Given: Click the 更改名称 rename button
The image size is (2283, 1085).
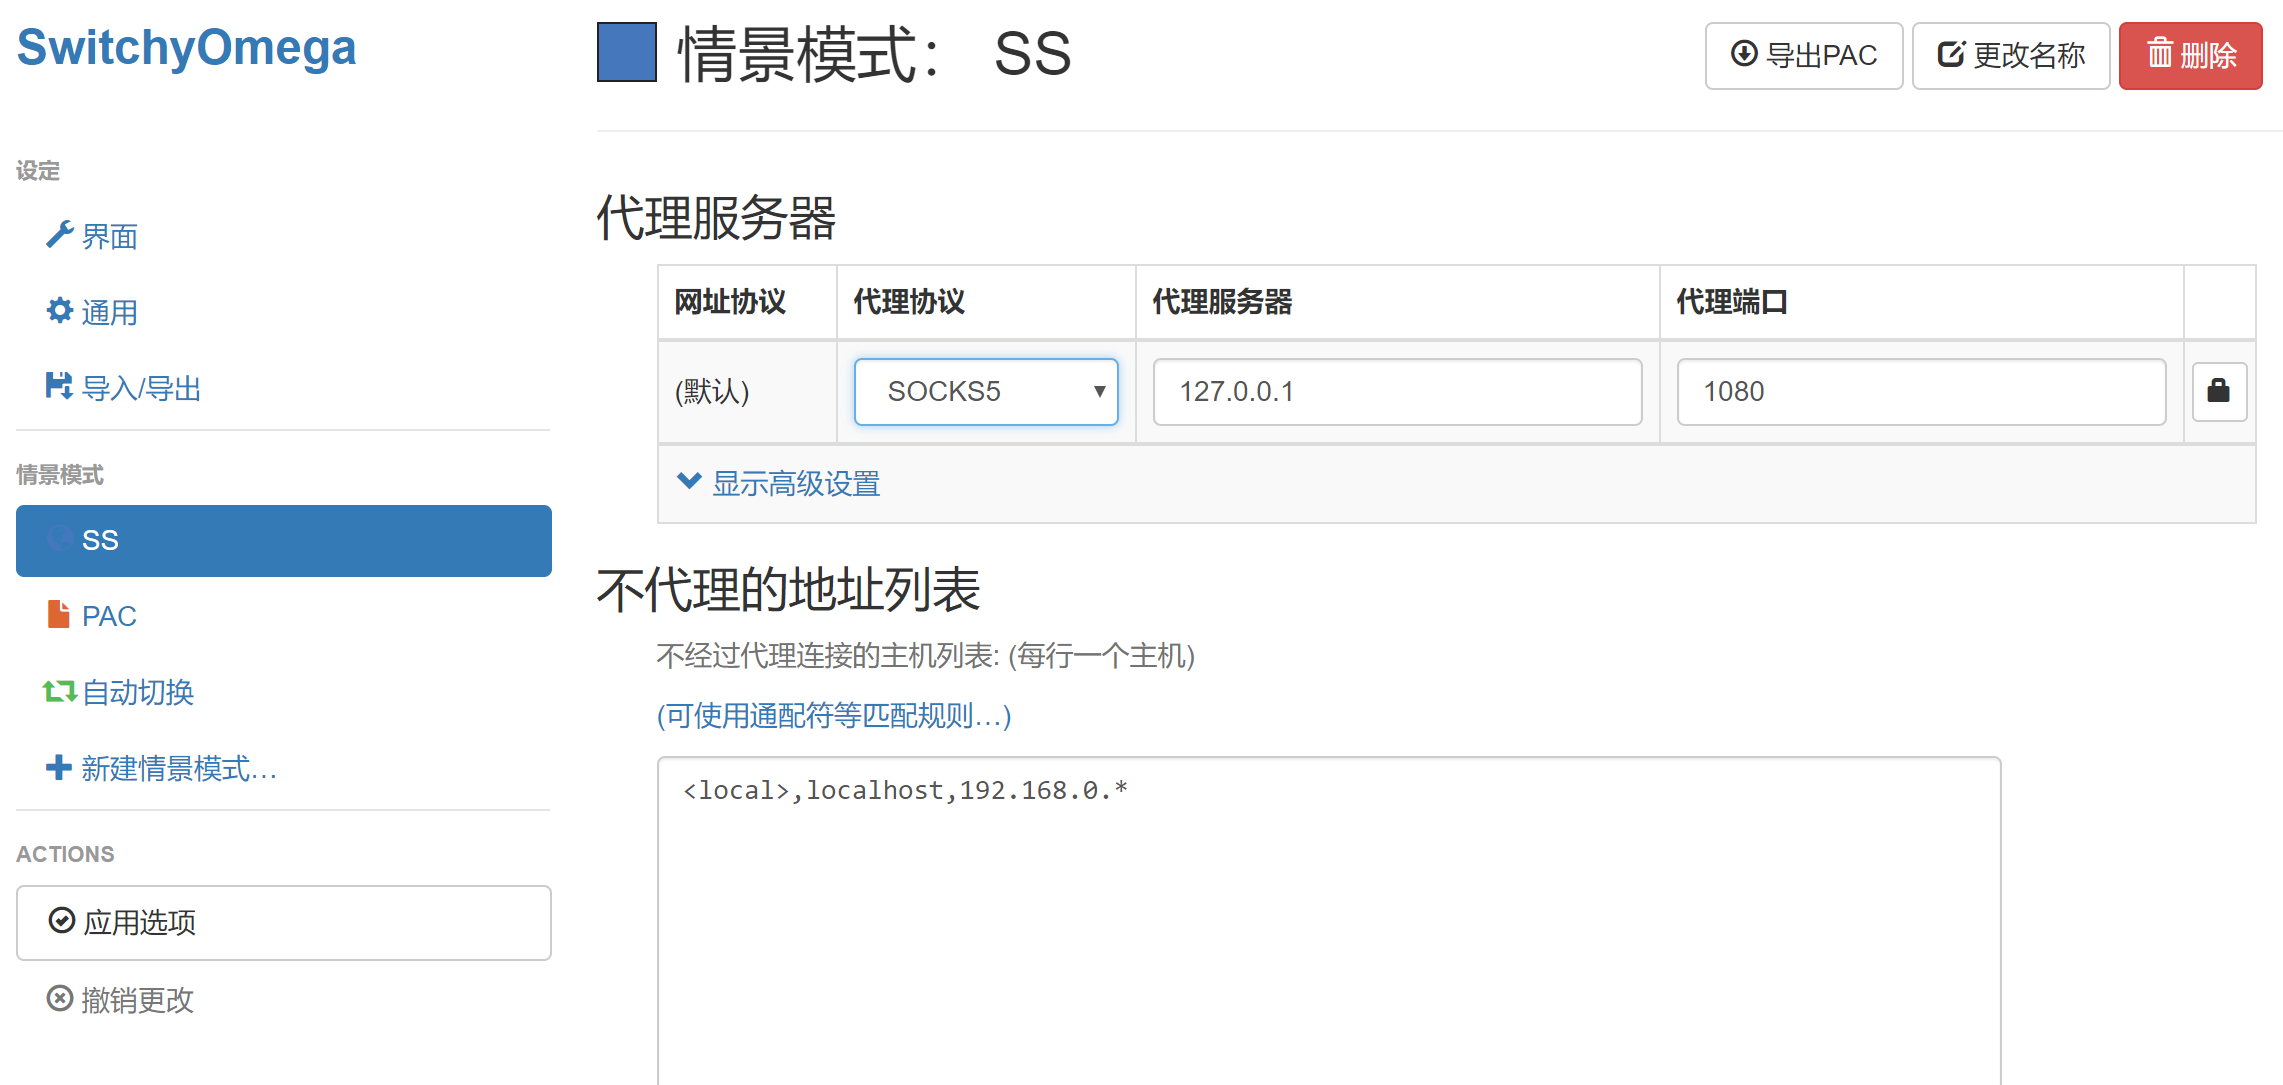Looking at the screenshot, I should 2010,56.
